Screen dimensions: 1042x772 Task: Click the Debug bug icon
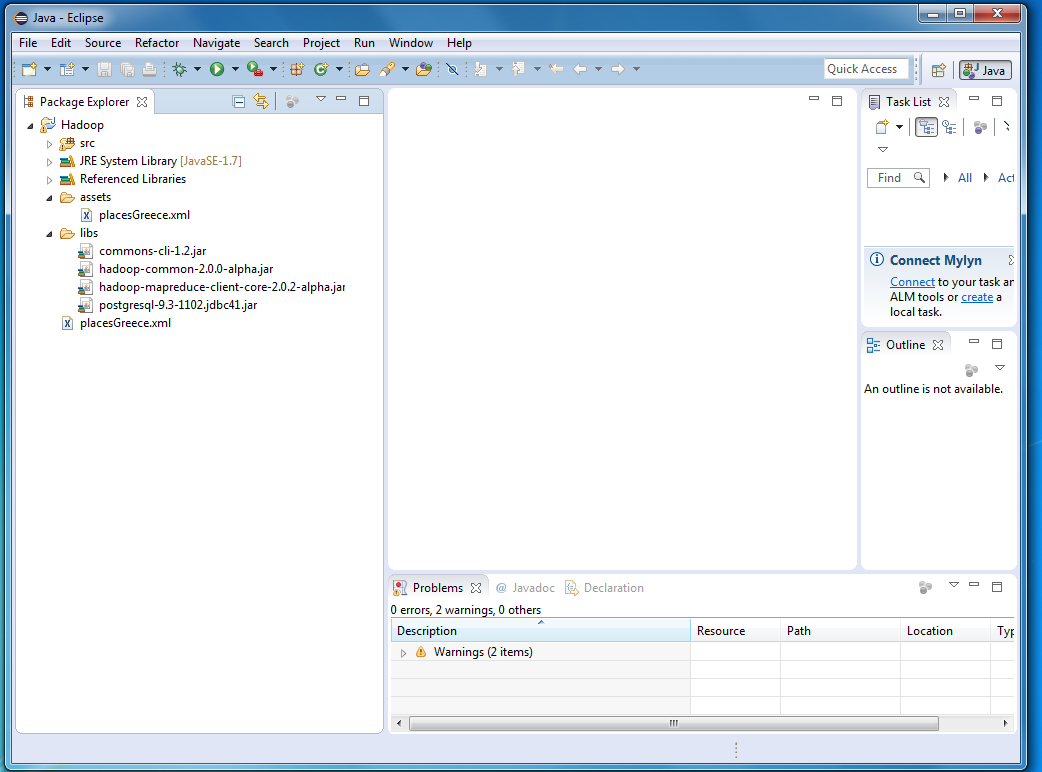click(179, 69)
